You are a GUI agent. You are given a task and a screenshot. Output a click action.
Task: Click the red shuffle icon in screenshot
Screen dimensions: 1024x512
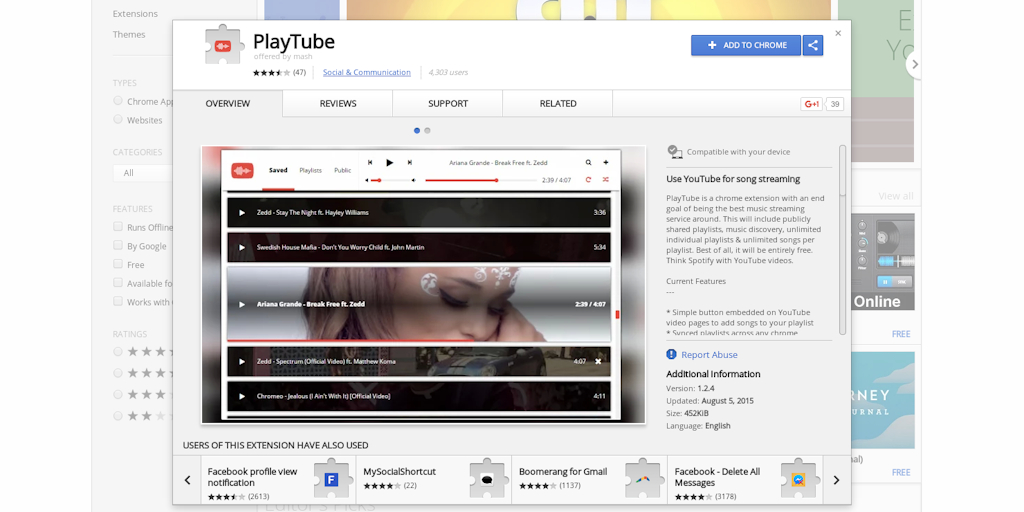click(605, 179)
